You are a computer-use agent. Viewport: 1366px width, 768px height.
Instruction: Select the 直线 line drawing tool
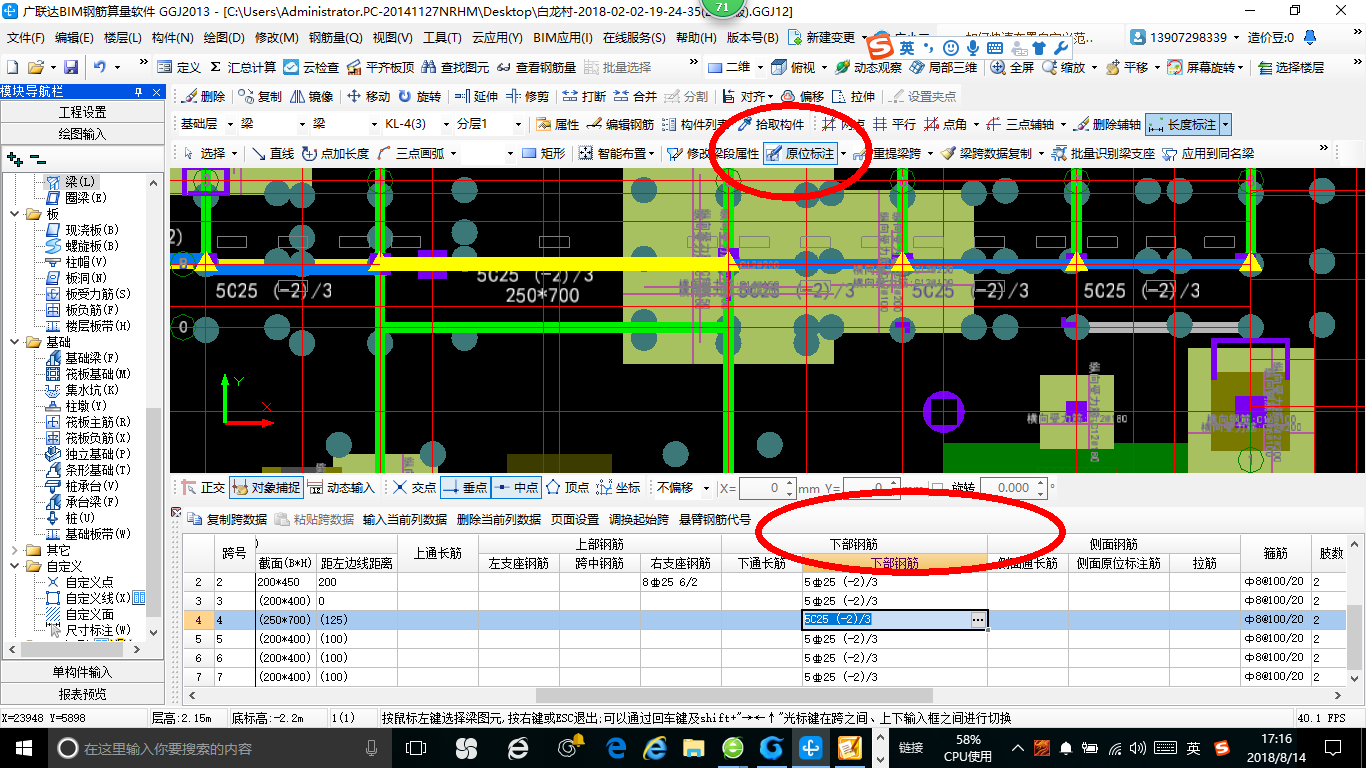tap(272, 154)
